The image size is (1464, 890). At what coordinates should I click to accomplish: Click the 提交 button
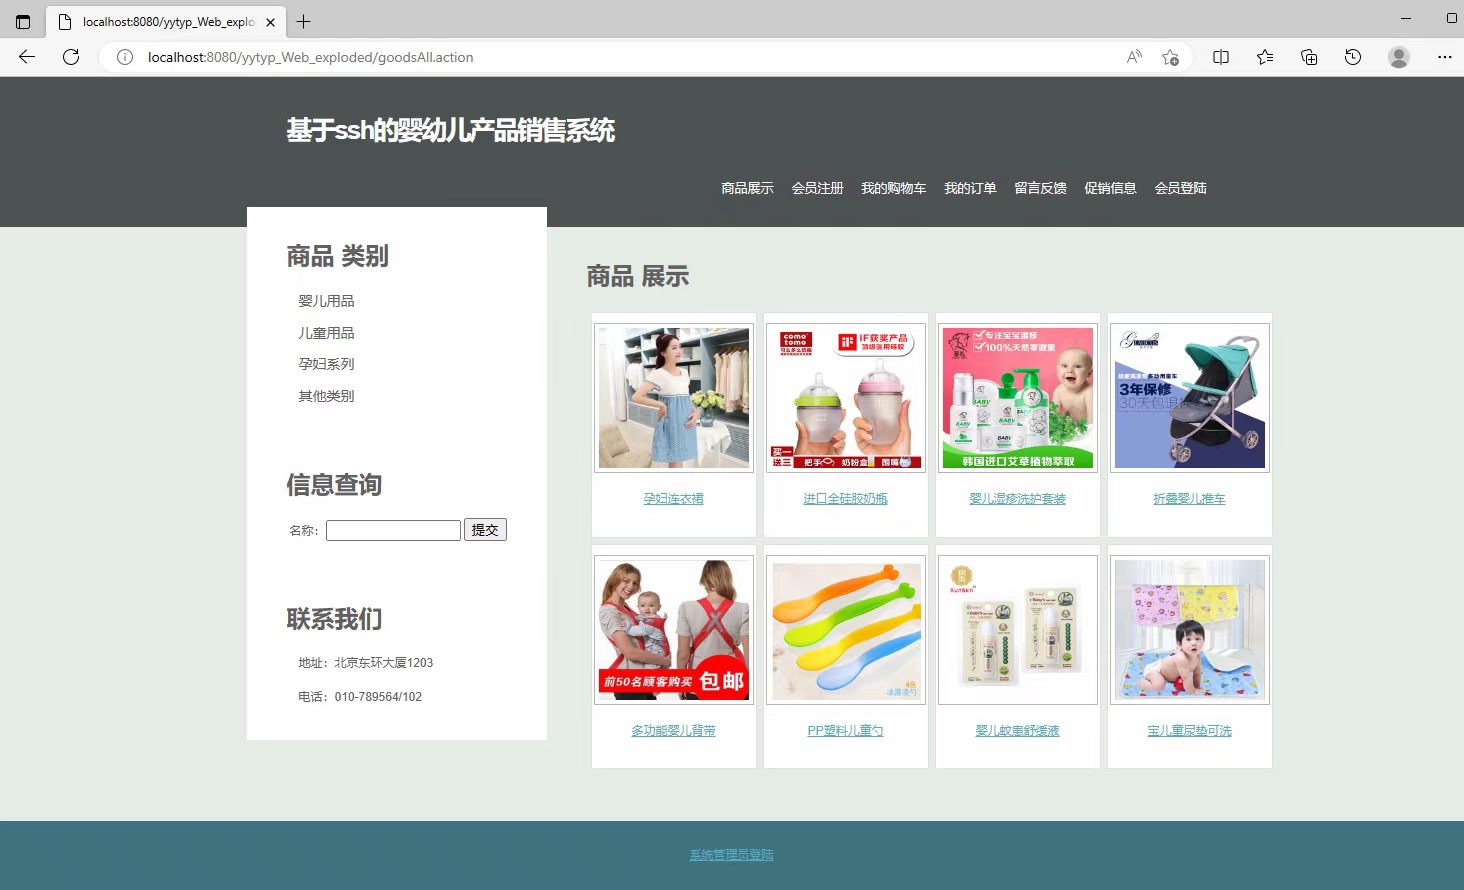click(x=485, y=530)
